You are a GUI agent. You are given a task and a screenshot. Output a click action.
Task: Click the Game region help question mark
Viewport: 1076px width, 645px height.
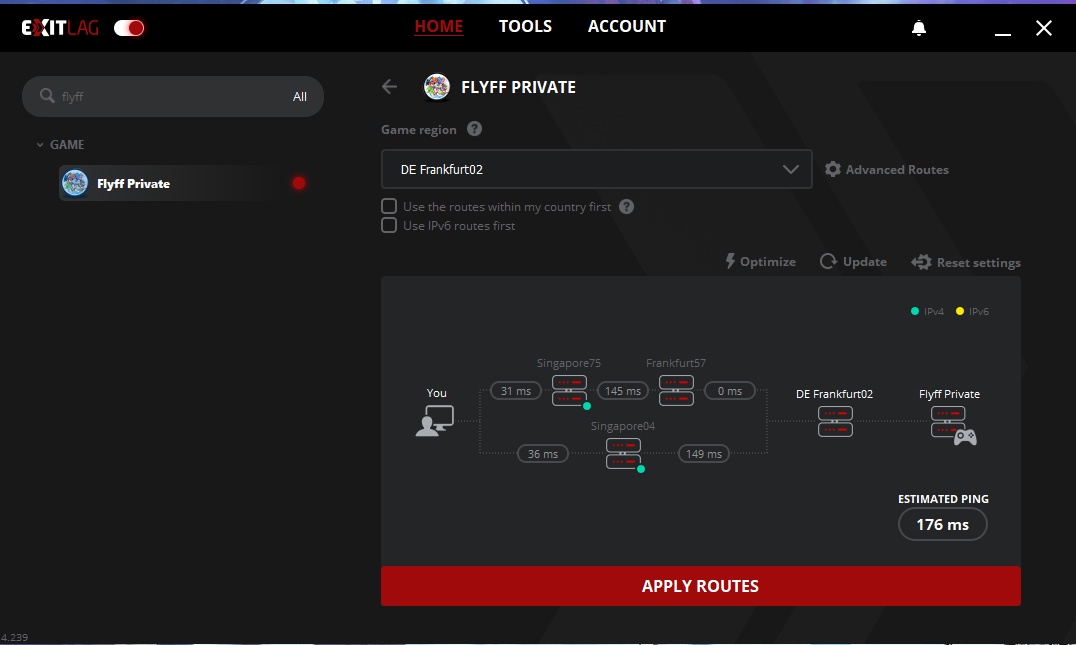474,129
